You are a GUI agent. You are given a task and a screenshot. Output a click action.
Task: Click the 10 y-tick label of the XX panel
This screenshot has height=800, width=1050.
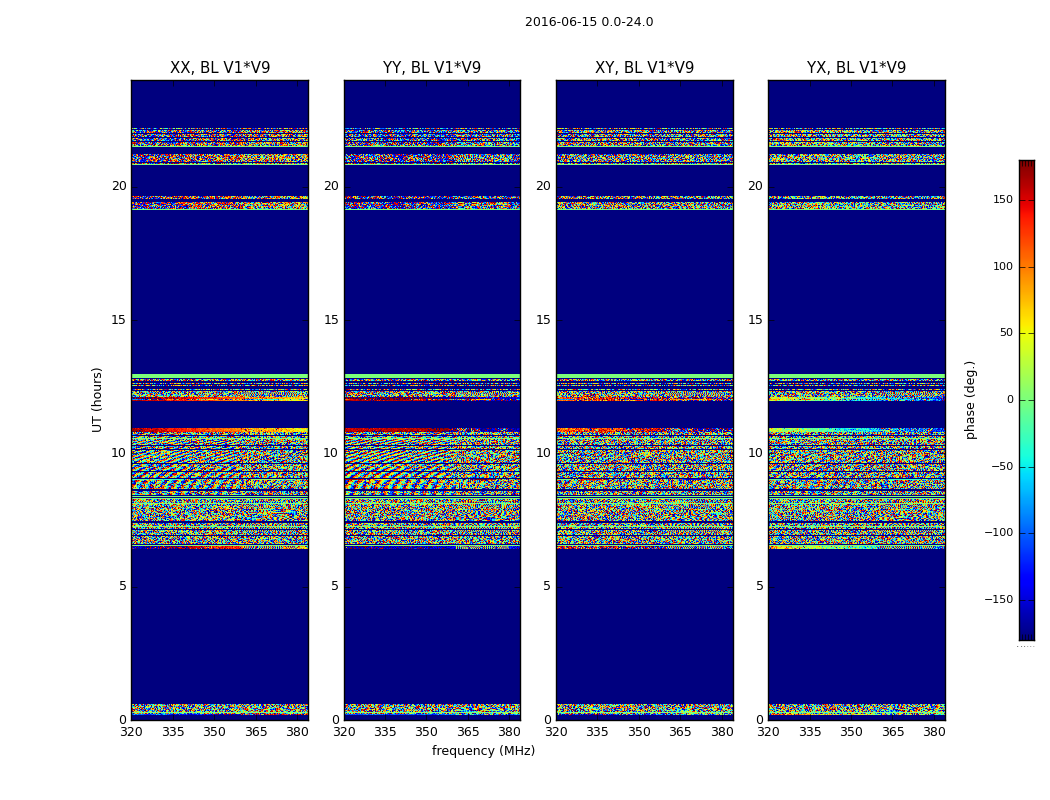119,453
